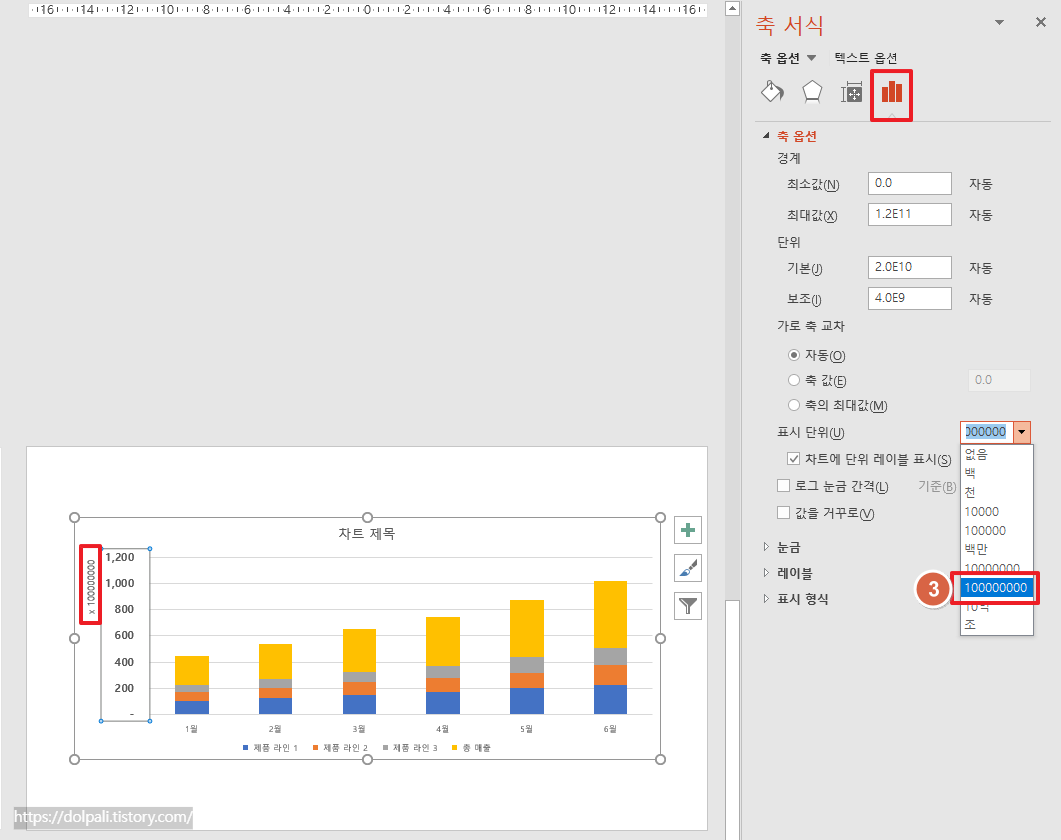Open the Axis Options bar chart tab
The width and height of the screenshot is (1061, 840).
pos(891,92)
